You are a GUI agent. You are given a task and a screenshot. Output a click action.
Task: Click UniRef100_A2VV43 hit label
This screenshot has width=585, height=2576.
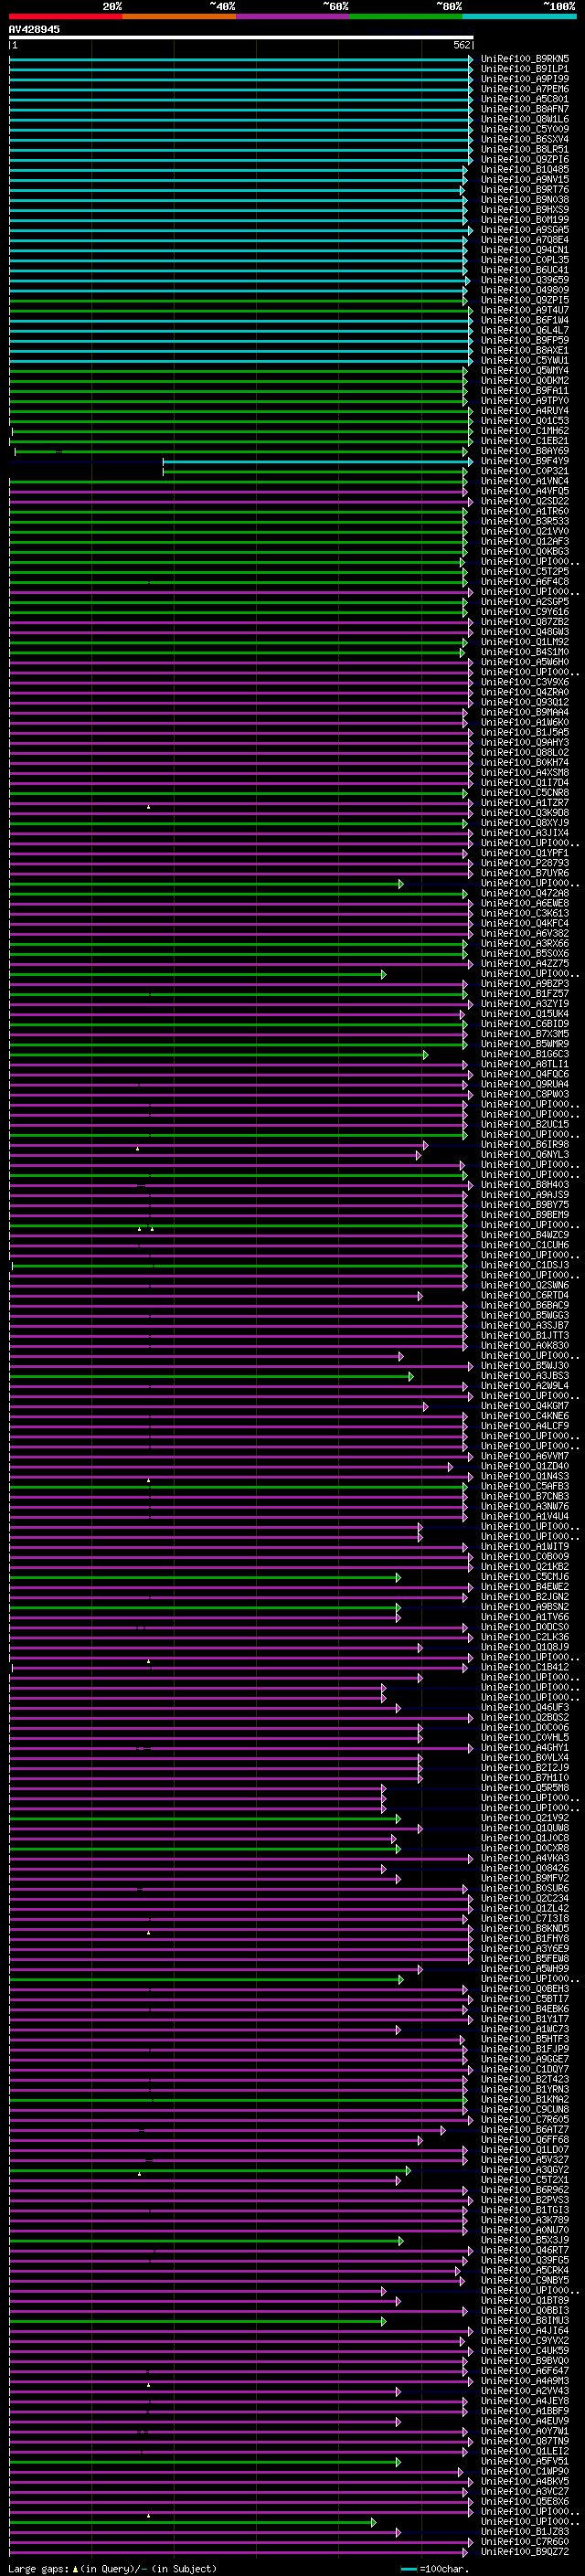tap(525, 2390)
